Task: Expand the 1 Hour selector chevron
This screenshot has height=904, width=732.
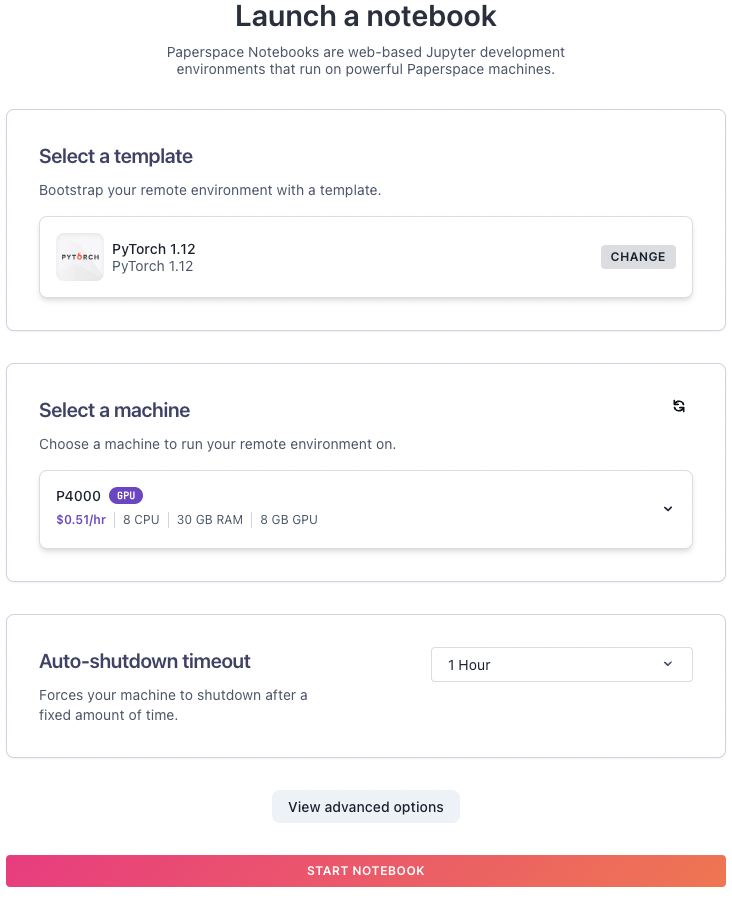Action: click(670, 664)
